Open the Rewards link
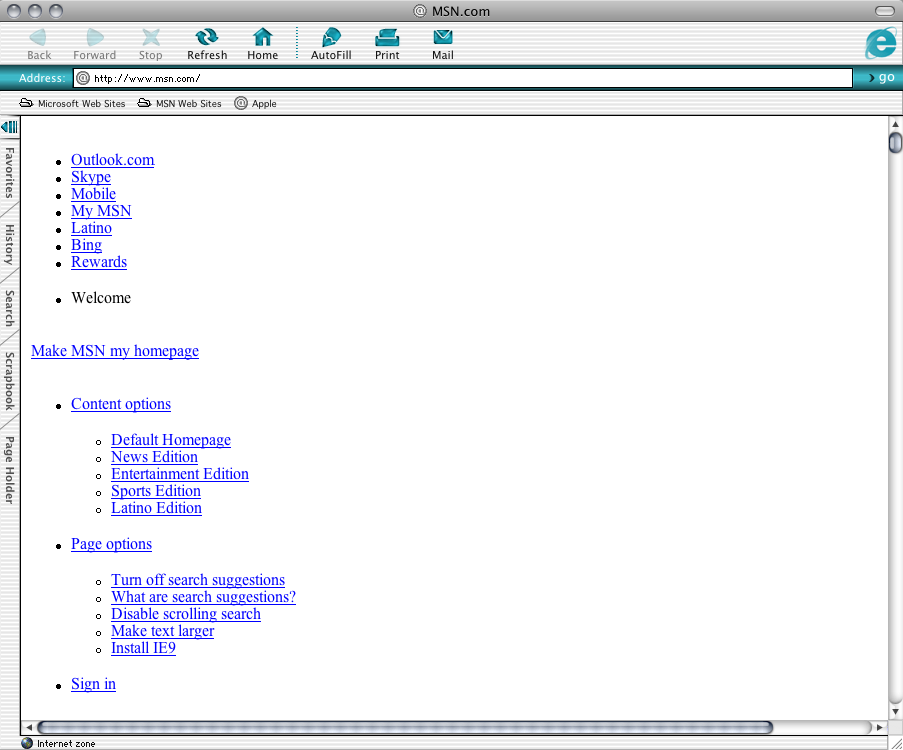903x750 pixels. (x=99, y=262)
